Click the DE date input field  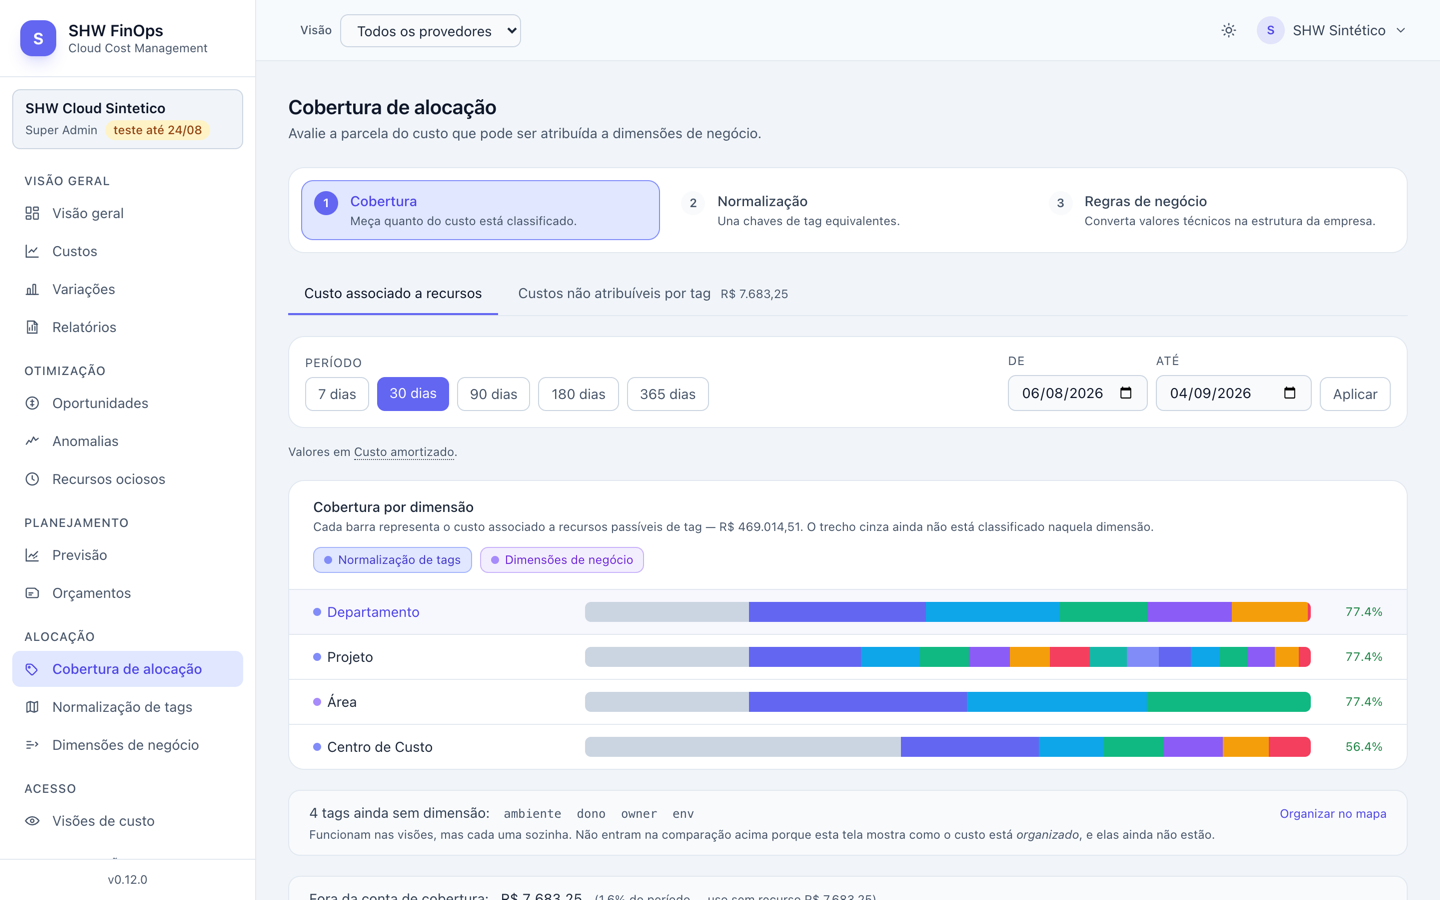1077,393
